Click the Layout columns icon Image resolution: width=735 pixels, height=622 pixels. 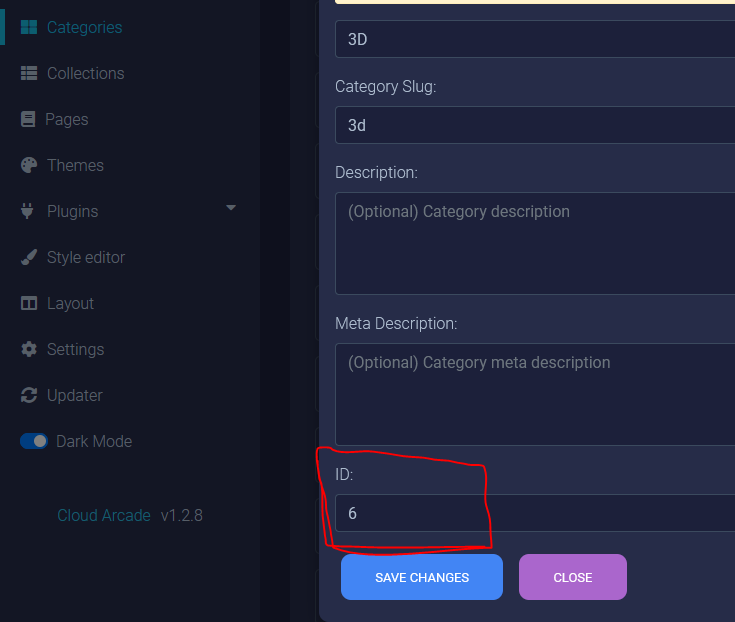pyautogui.click(x=29, y=303)
